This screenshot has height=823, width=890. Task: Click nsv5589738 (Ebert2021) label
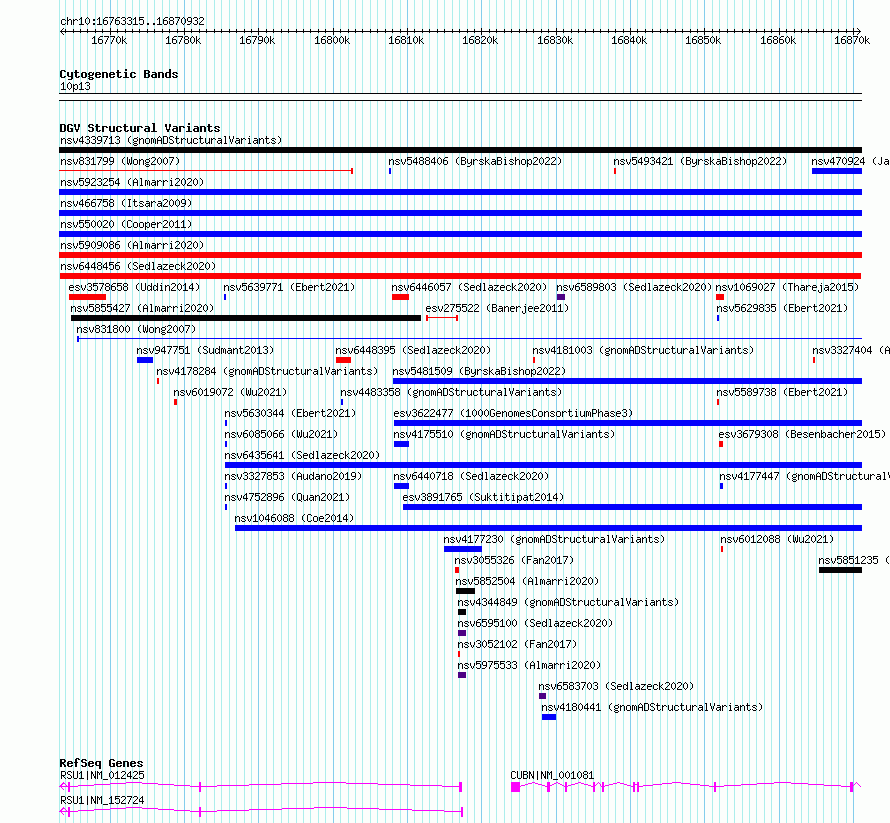[782, 392]
